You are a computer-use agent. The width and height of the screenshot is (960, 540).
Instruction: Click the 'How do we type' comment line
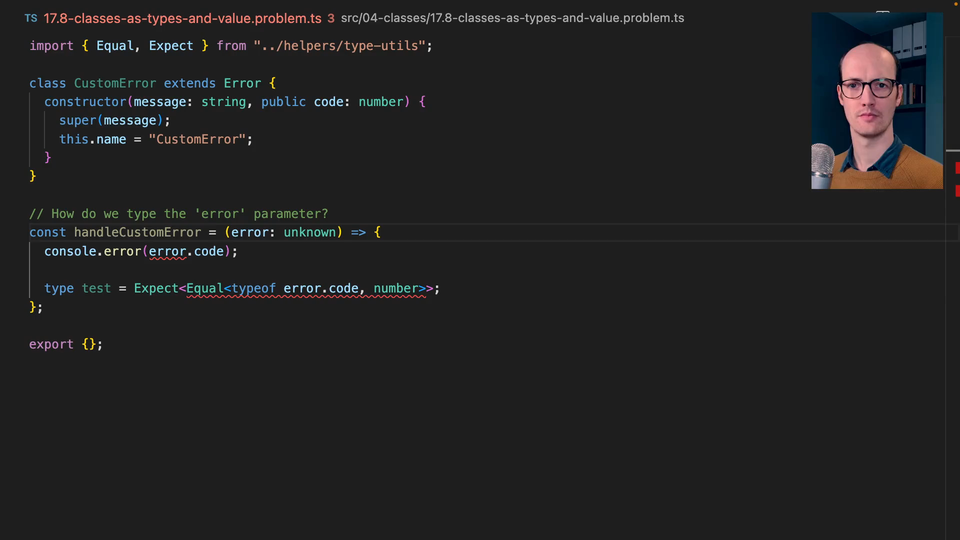tap(178, 214)
